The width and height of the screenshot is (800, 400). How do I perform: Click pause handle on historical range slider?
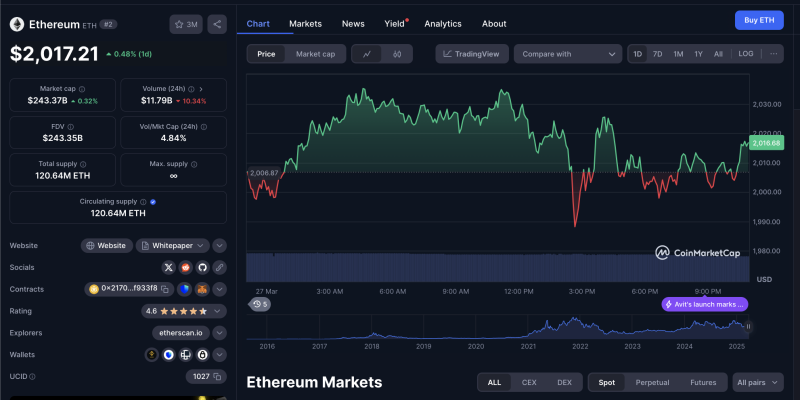click(748, 327)
